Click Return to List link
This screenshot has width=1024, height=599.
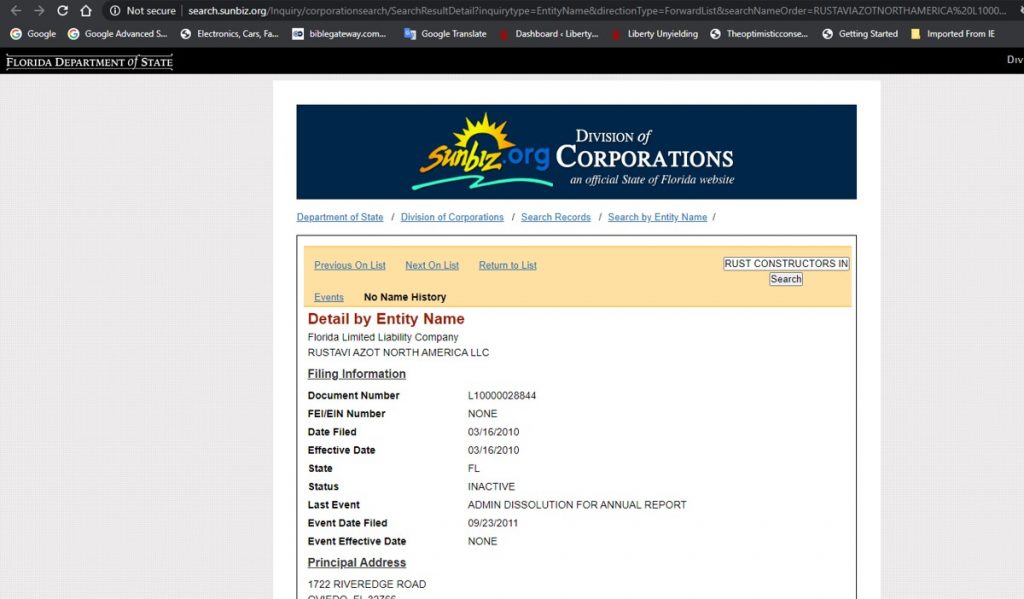coord(507,265)
